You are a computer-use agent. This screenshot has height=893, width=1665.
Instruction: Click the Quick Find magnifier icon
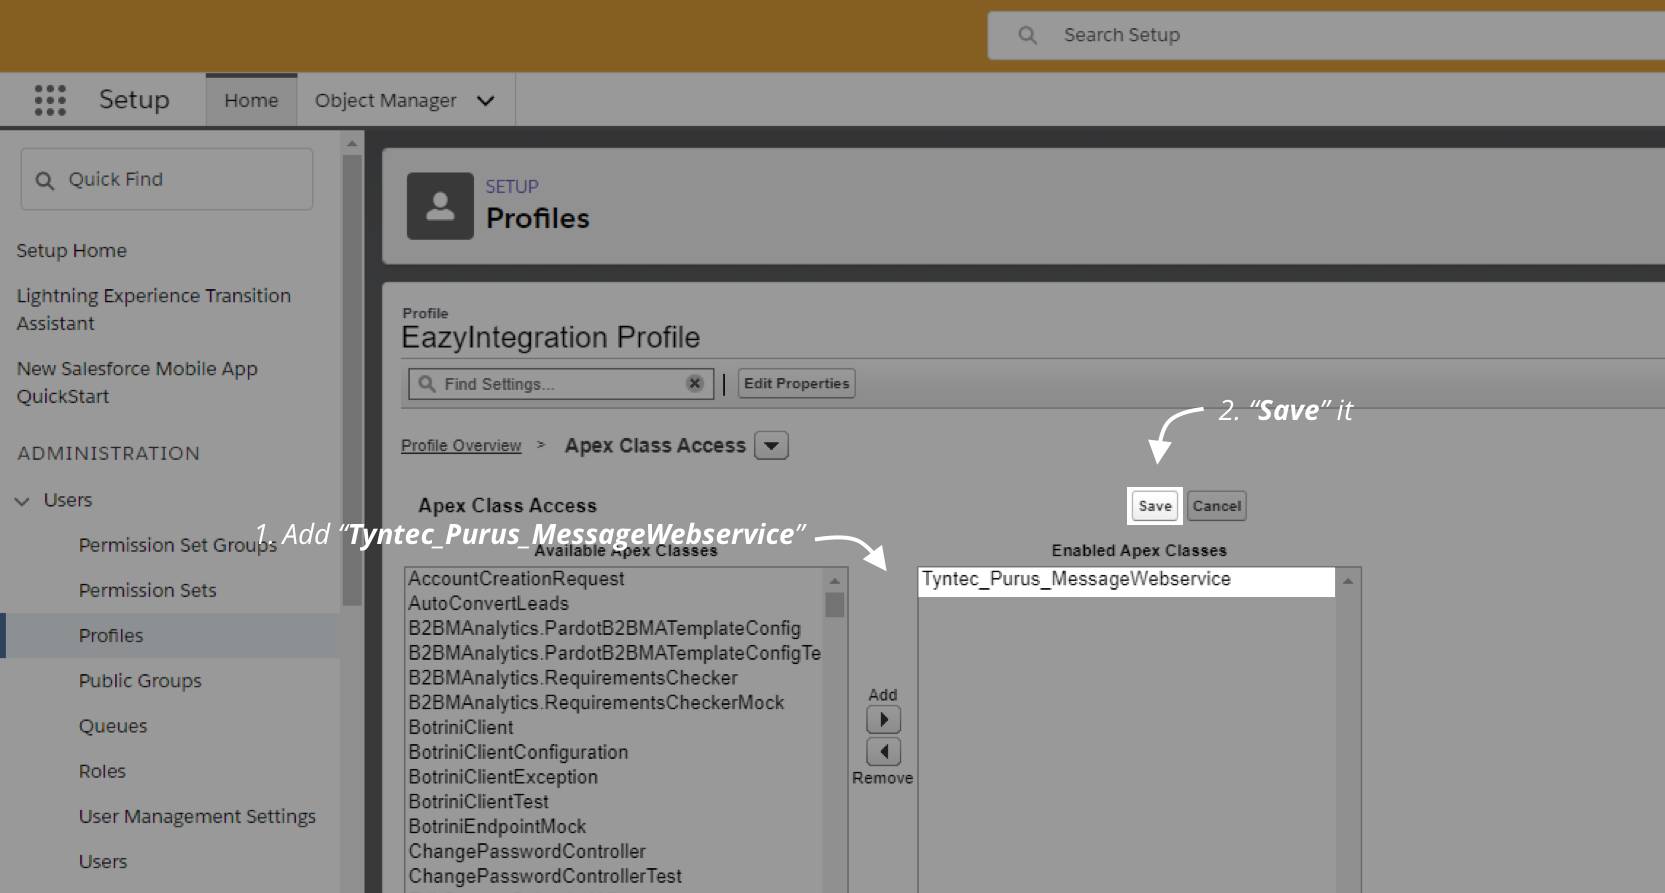[45, 180]
